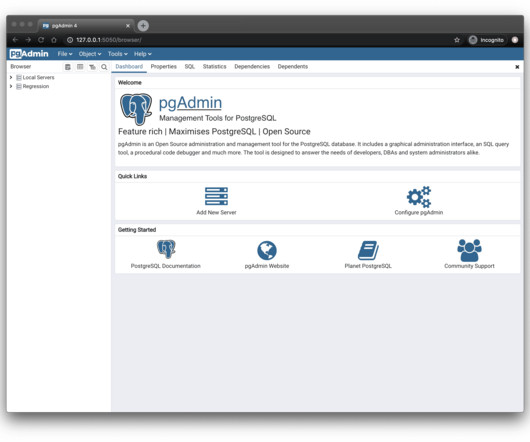This screenshot has width=530, height=442.
Task: Click the Filtered Rows icon in Browser panel
Action: 92,67
